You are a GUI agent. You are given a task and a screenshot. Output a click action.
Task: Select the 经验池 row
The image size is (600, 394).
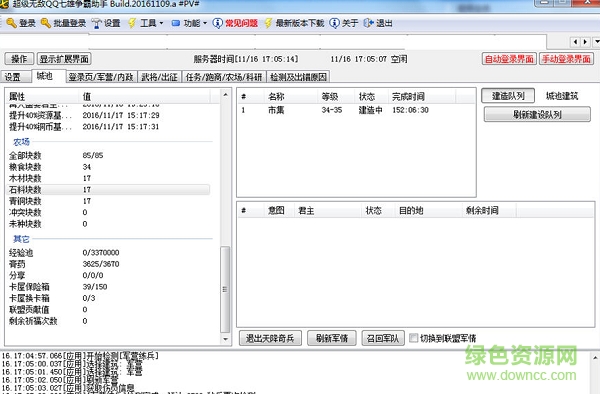coord(109,252)
